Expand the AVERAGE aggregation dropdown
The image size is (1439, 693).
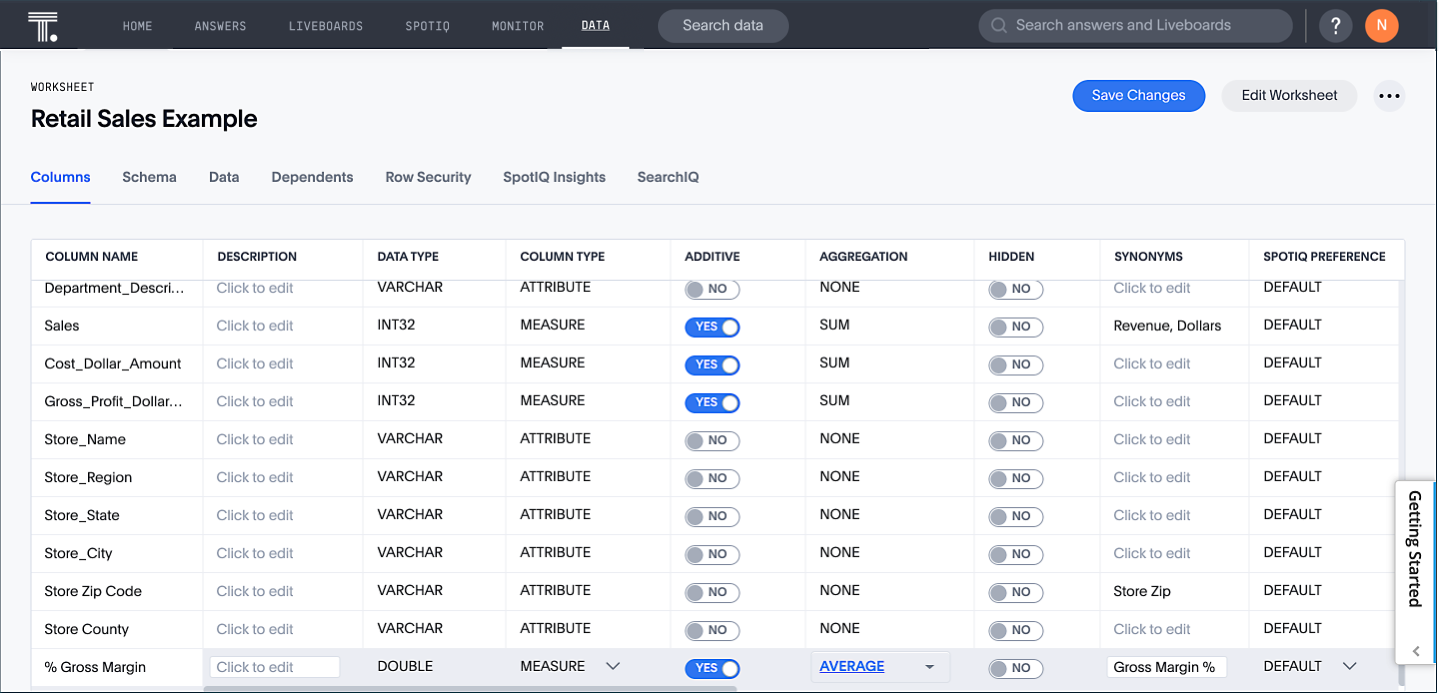tap(929, 667)
